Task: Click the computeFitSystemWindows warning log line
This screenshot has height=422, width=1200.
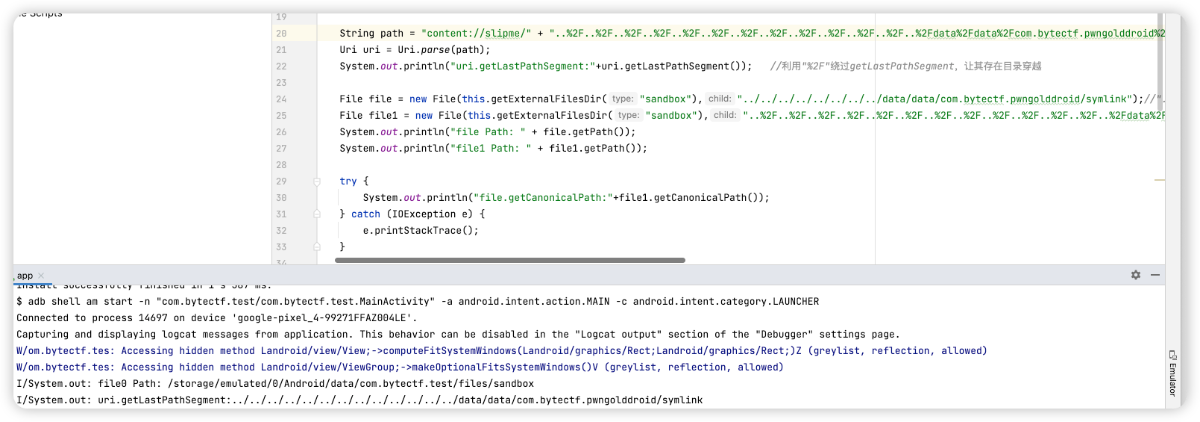Action: coord(500,351)
